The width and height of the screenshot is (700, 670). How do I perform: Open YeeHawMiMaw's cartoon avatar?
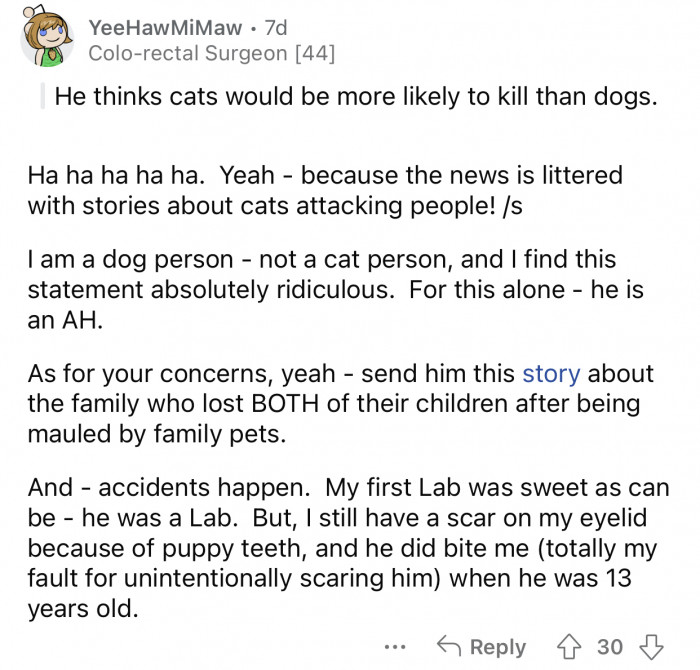[x=43, y=36]
